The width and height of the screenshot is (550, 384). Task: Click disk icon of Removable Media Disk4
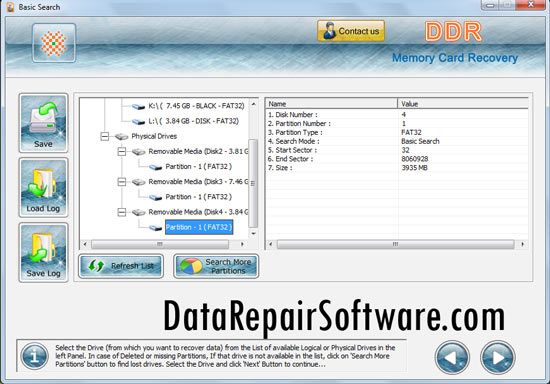[139, 213]
